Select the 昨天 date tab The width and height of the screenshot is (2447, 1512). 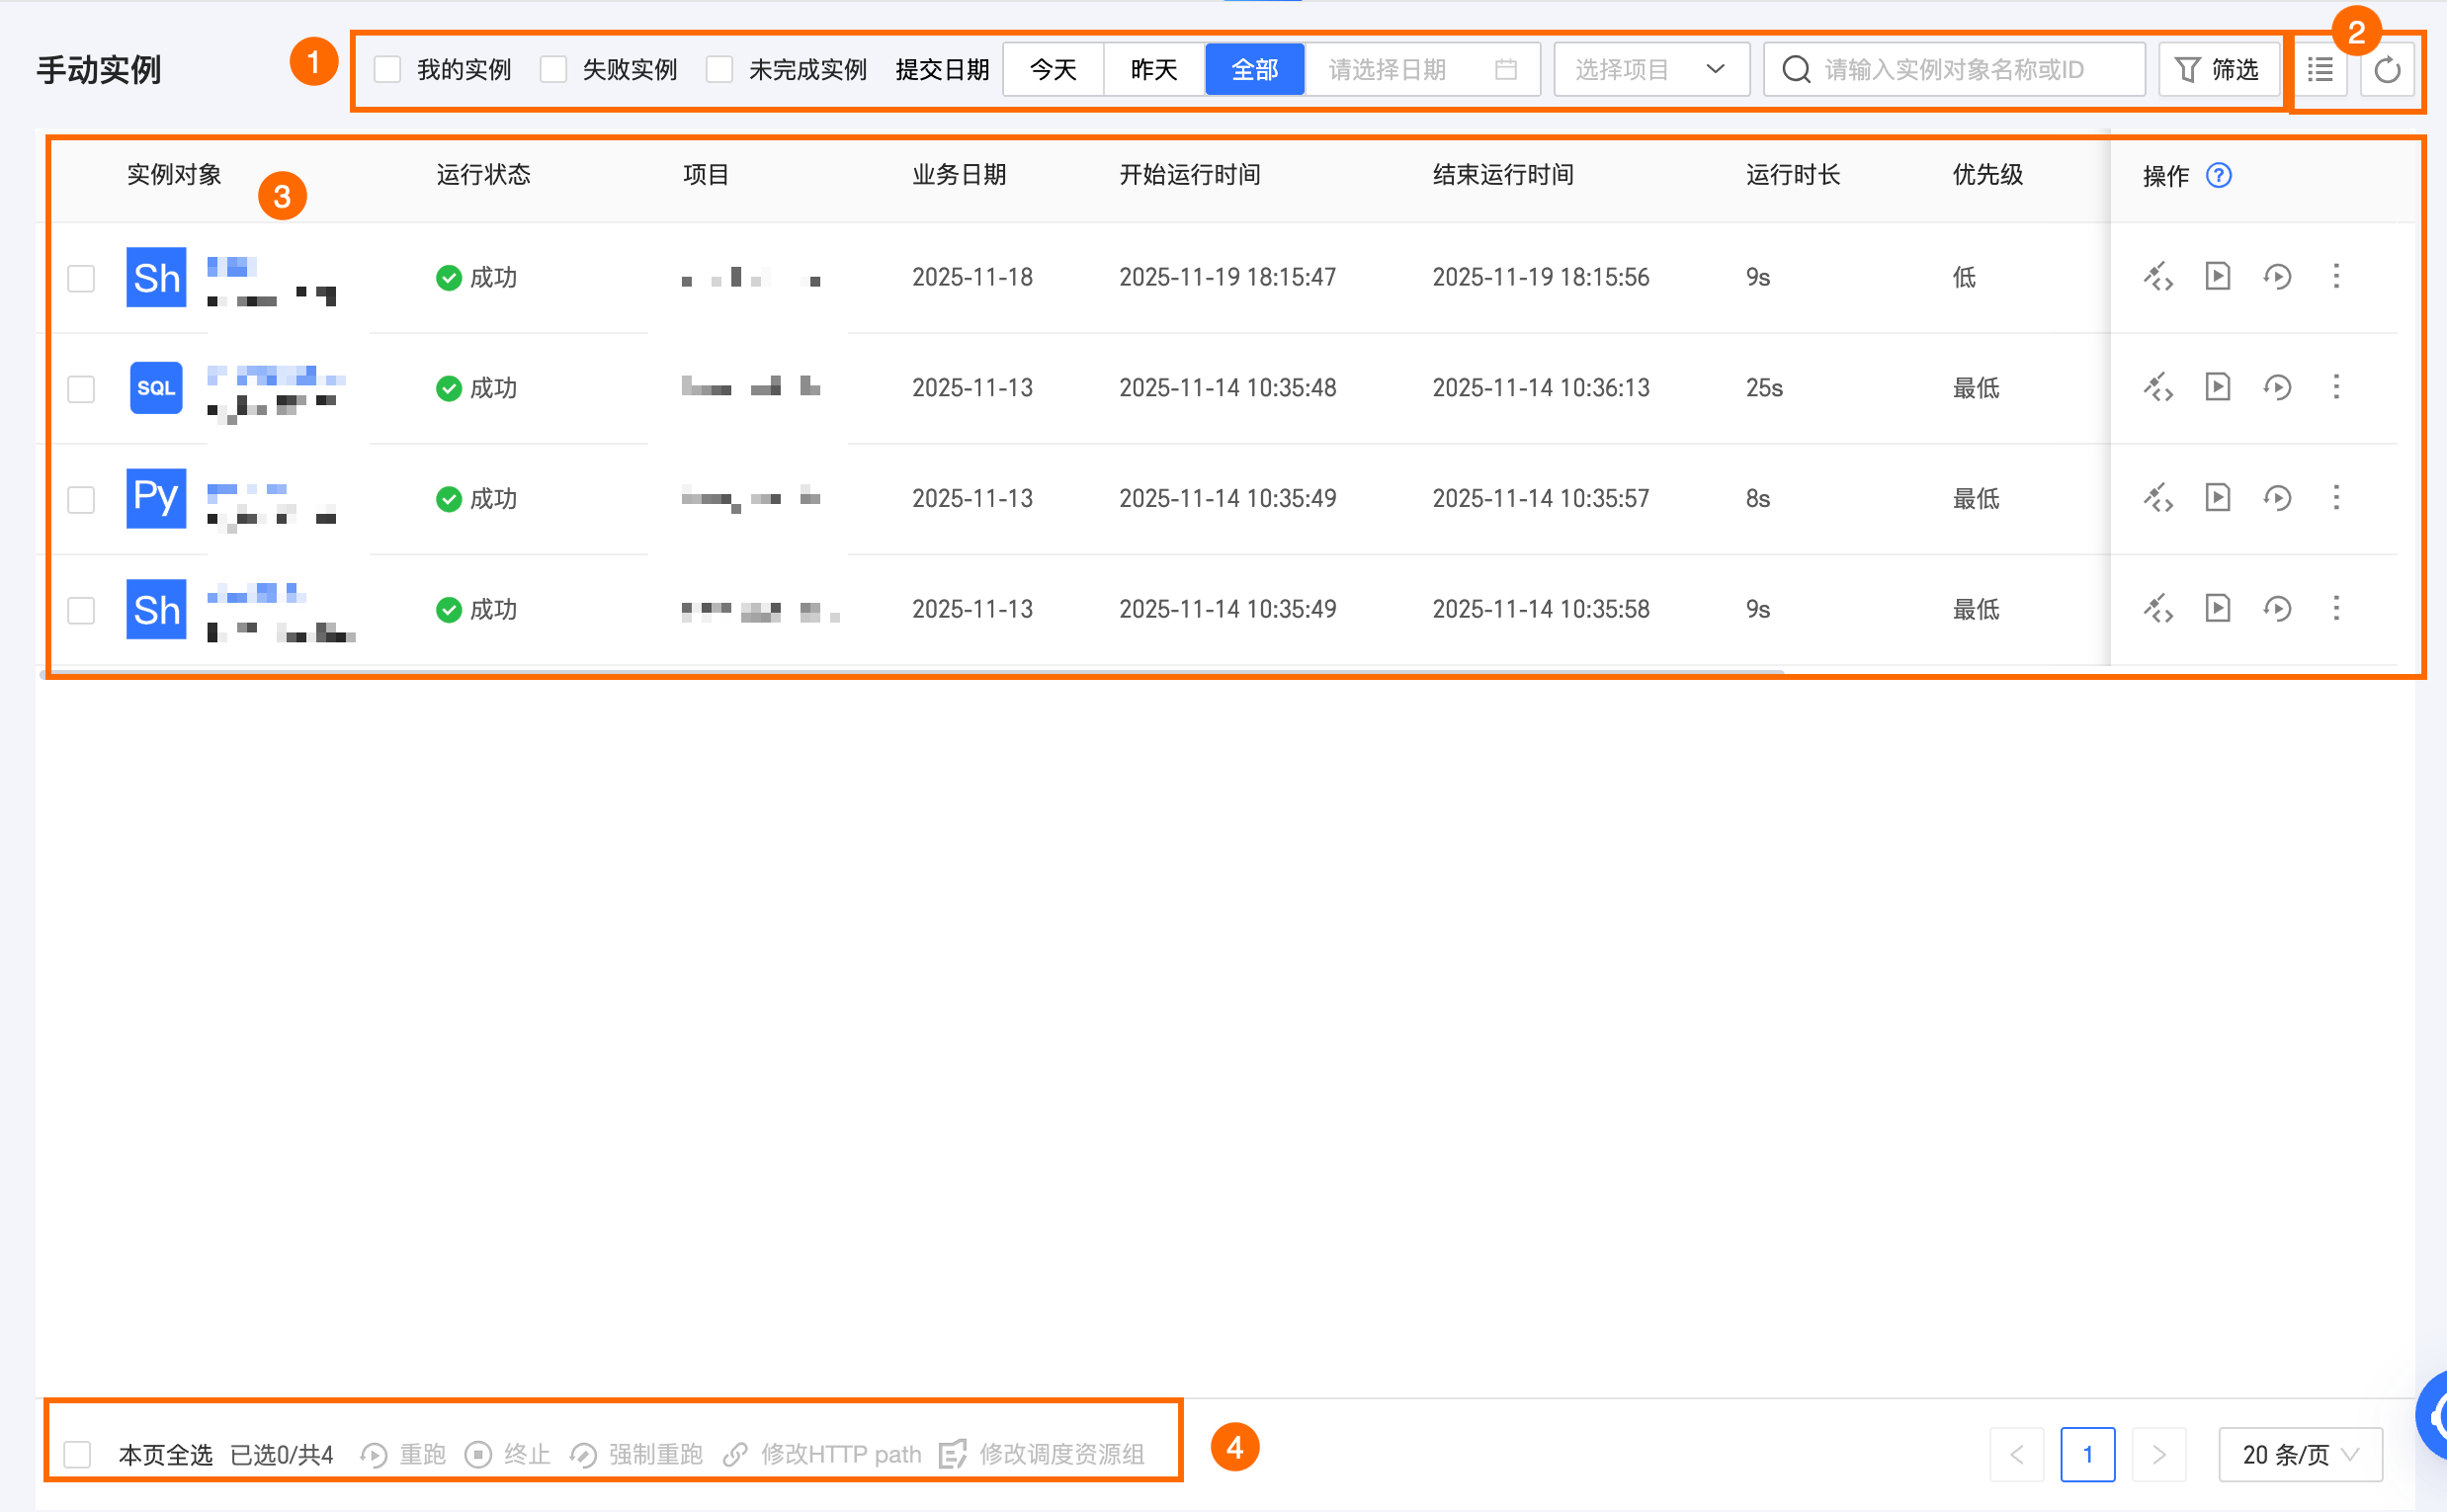pyautogui.click(x=1154, y=70)
